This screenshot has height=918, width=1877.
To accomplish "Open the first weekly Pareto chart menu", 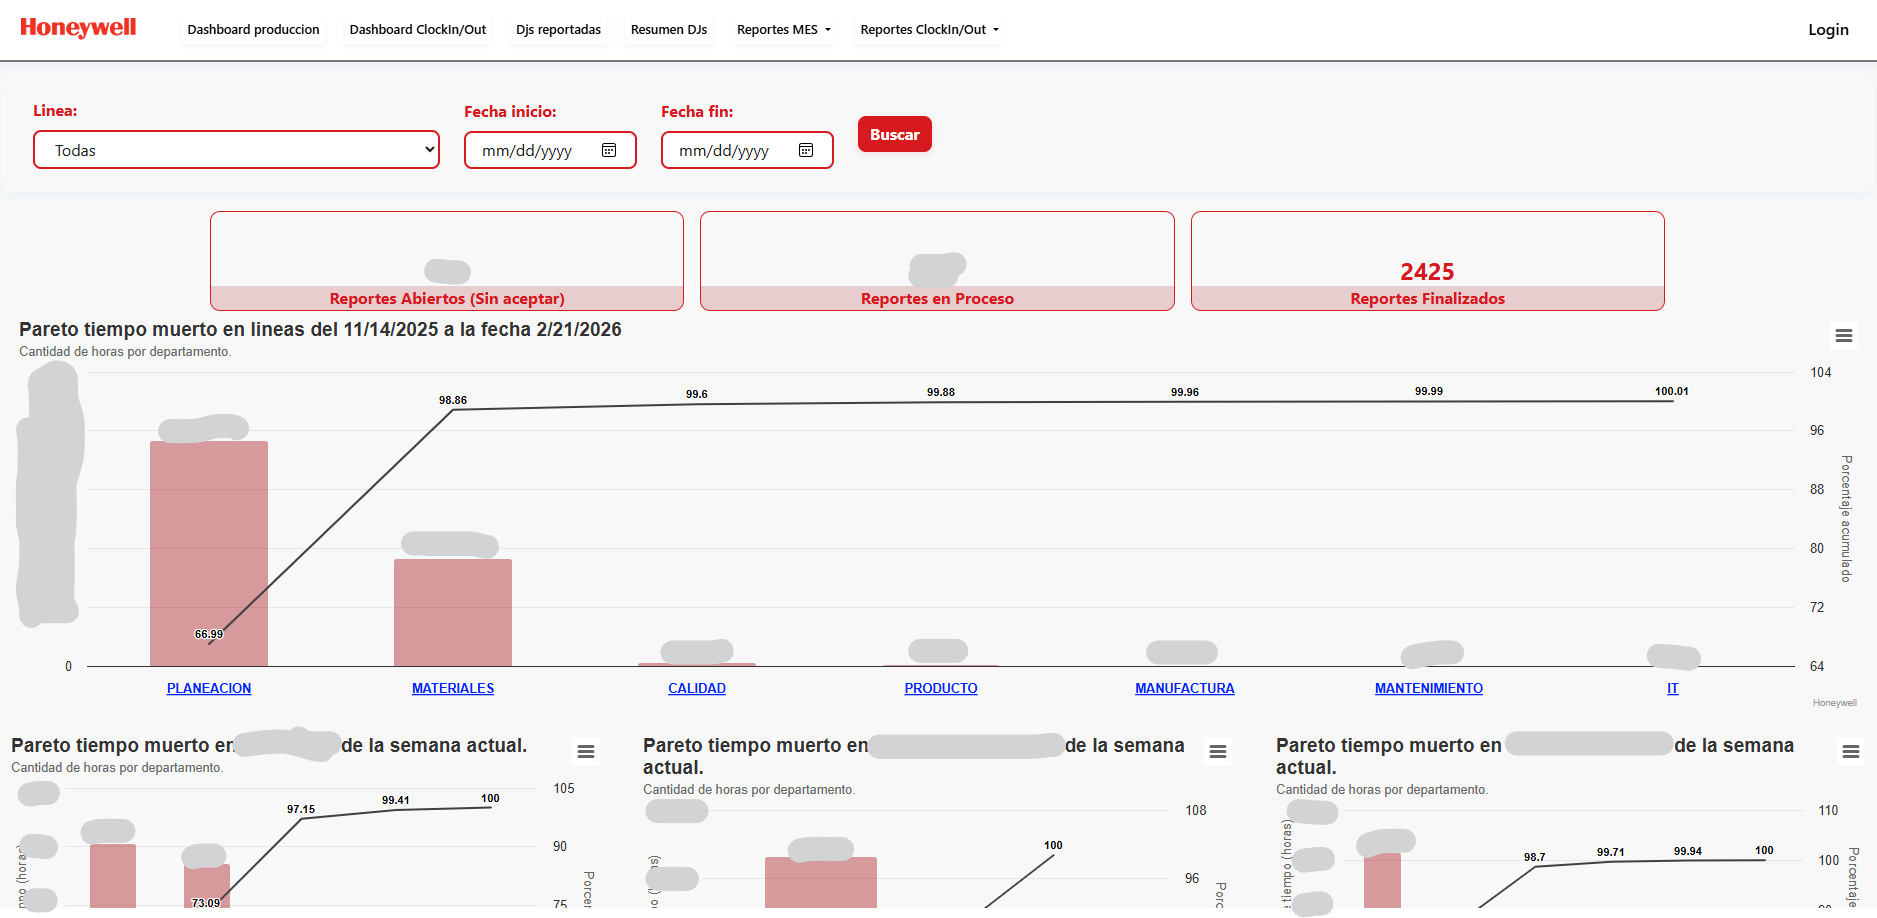I will pyautogui.click(x=586, y=751).
